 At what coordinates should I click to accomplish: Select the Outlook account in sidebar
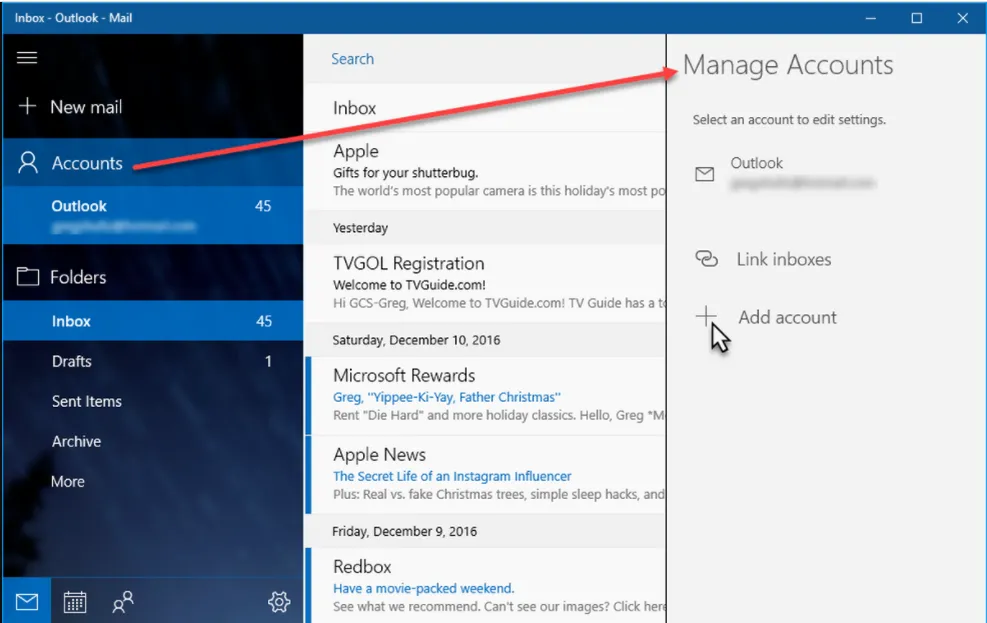[x=152, y=215]
